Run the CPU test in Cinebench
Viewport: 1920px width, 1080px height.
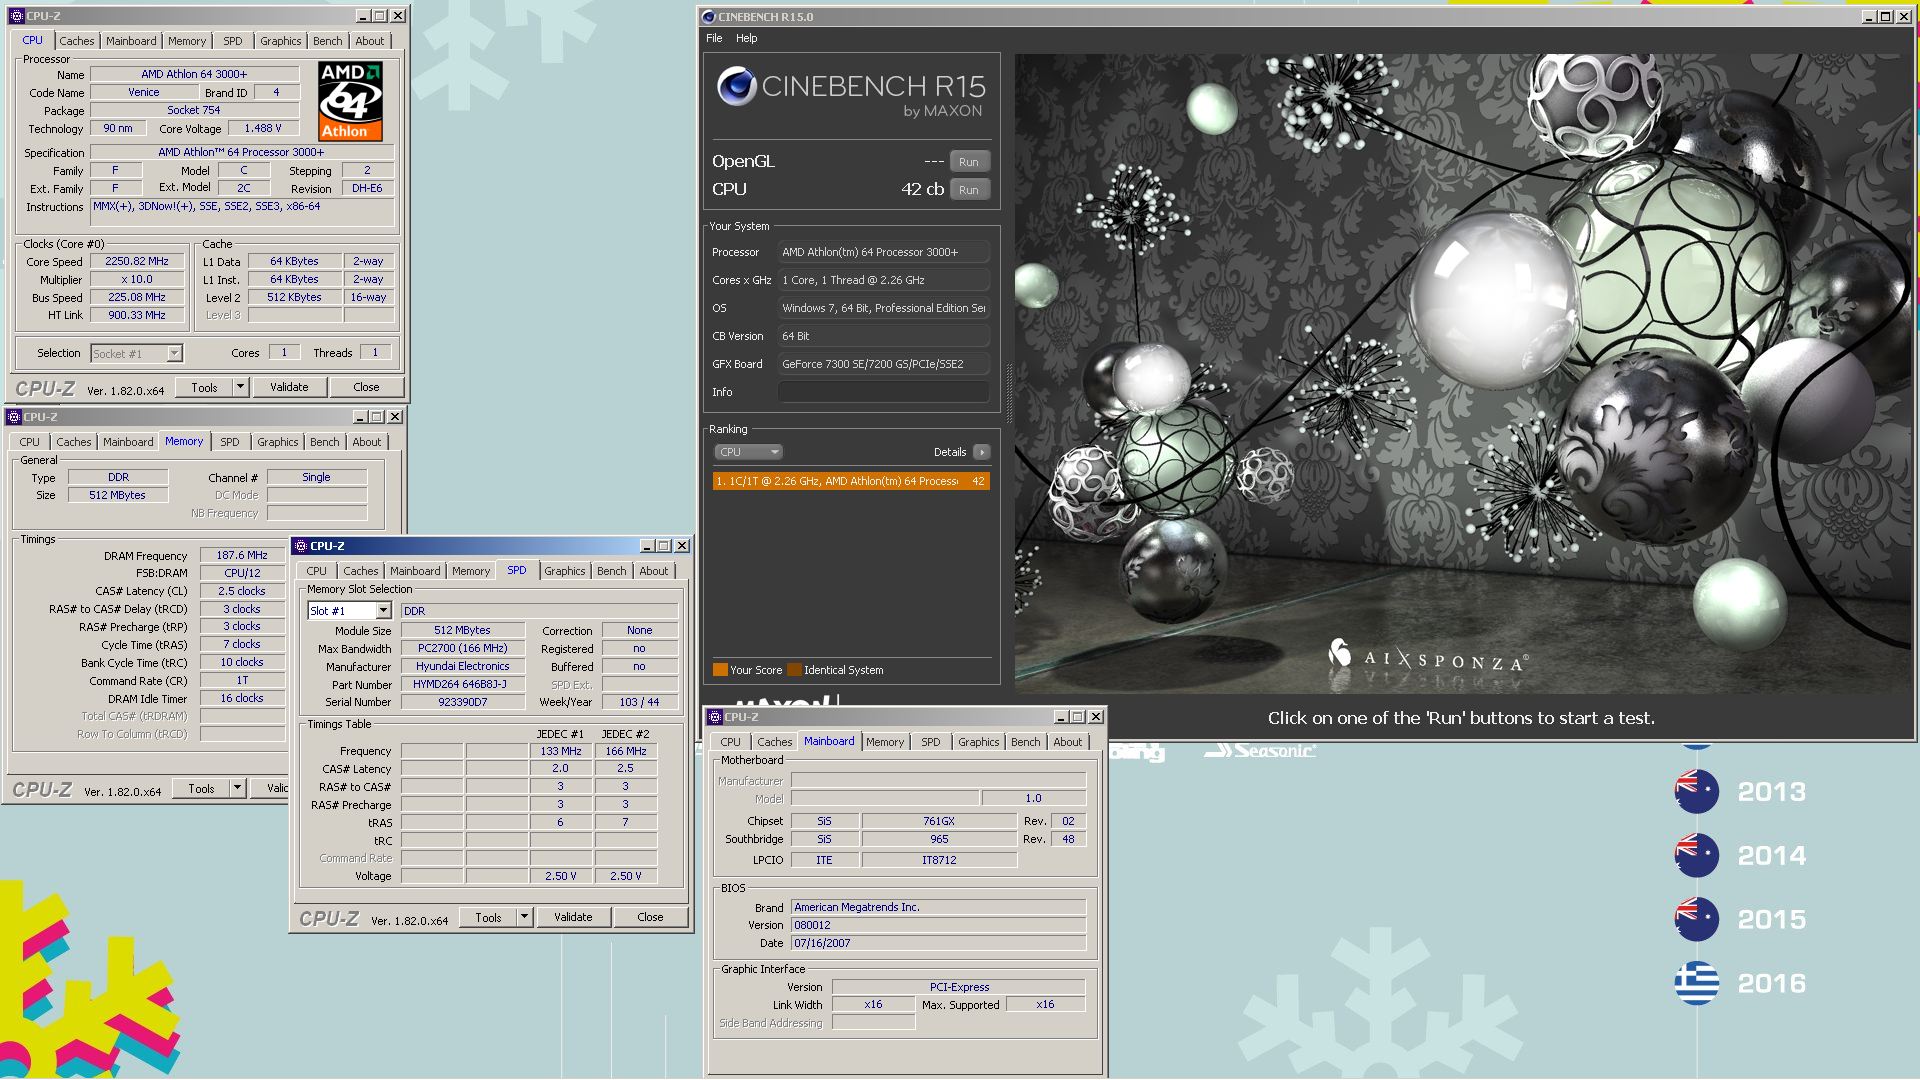[969, 190]
